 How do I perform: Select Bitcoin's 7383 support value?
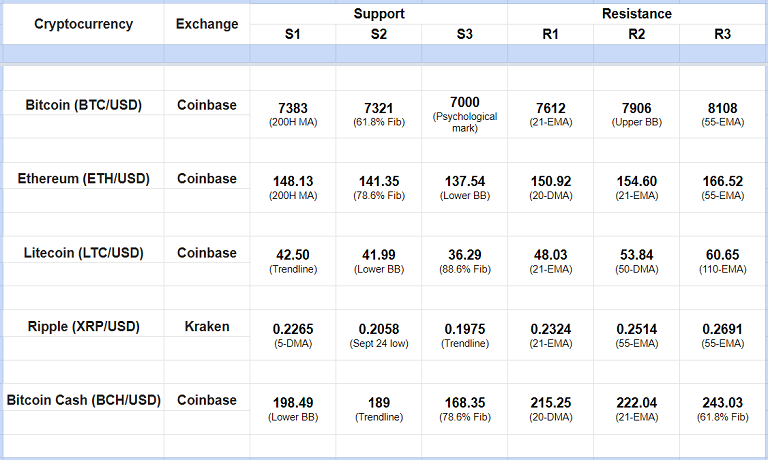pyautogui.click(x=292, y=107)
